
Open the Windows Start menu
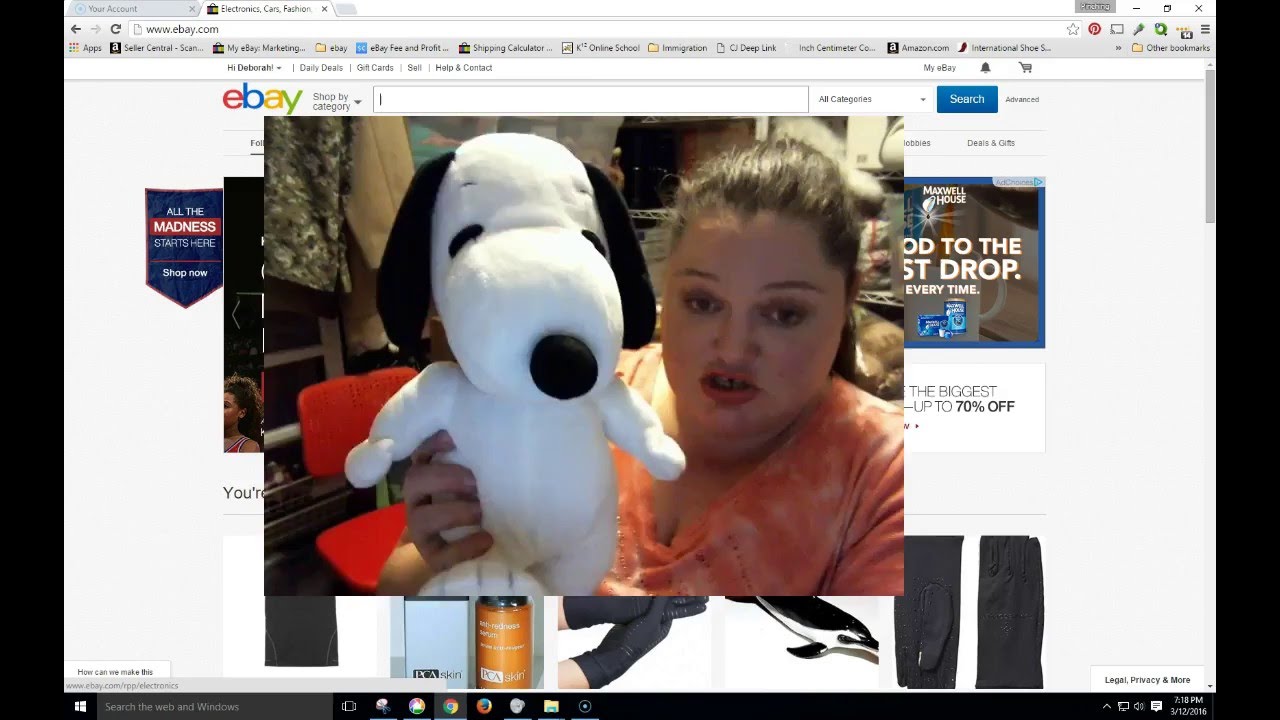[80, 706]
